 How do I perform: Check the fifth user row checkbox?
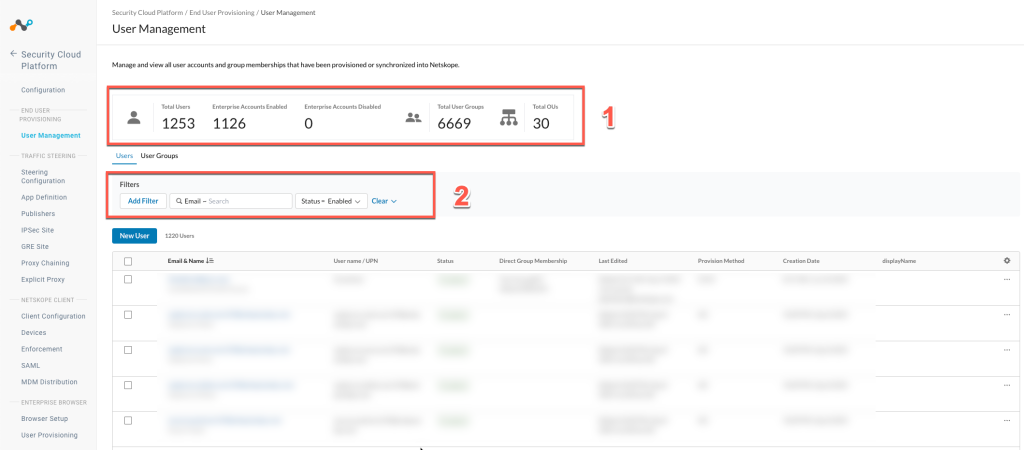coord(128,421)
